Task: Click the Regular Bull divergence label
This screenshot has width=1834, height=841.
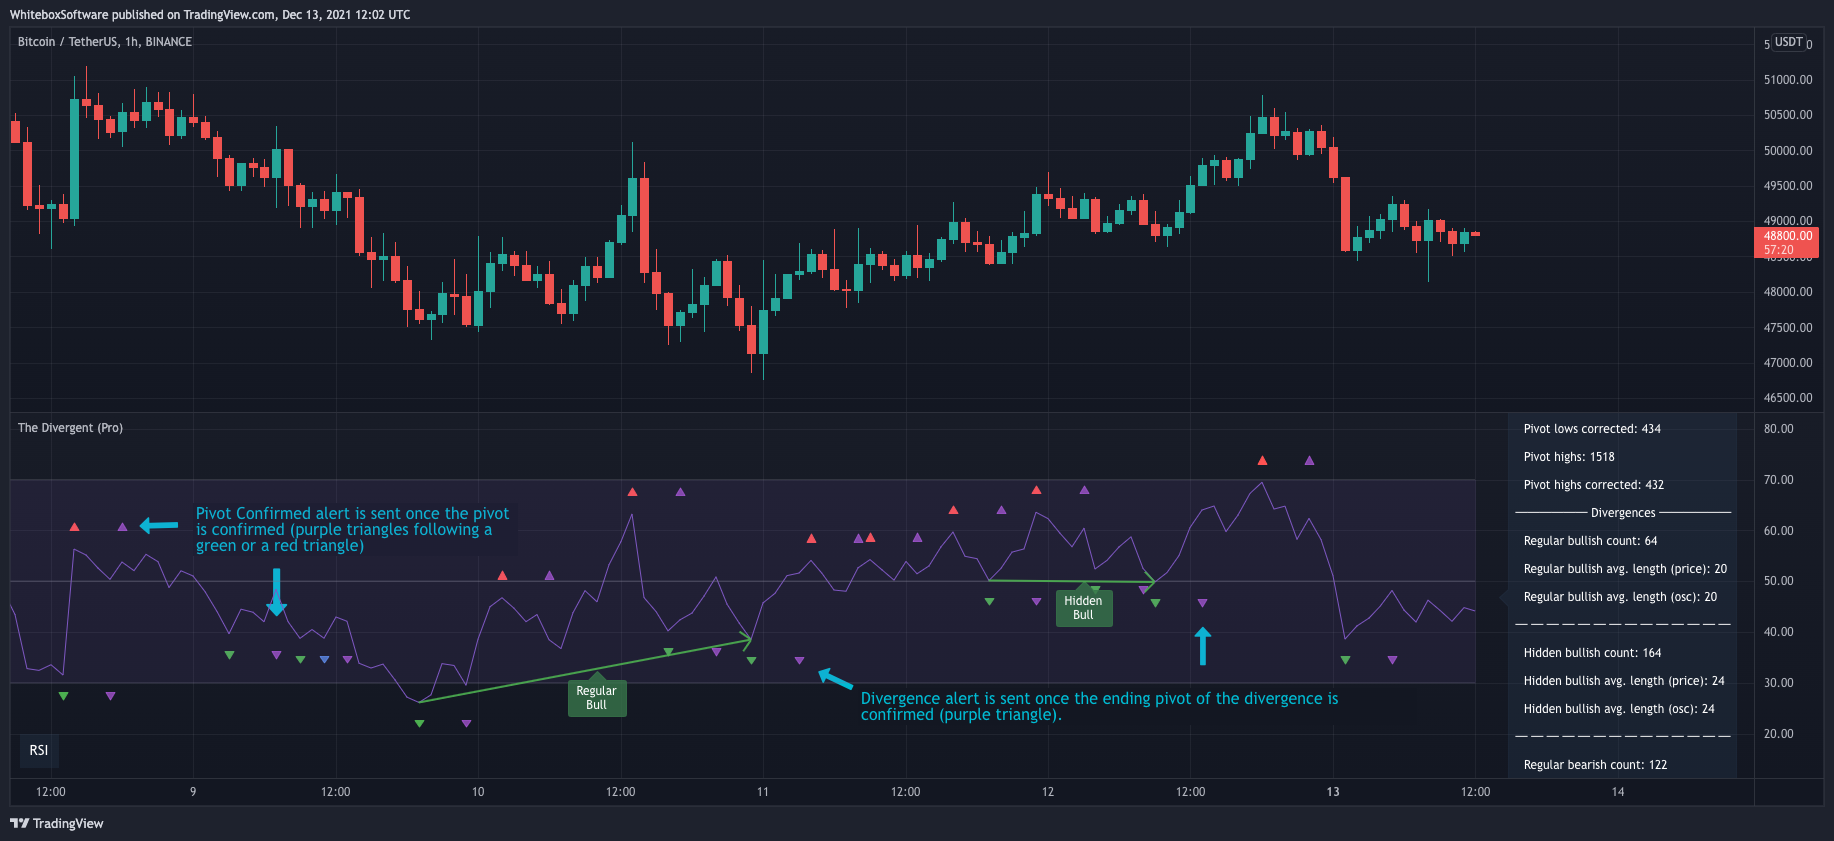Action: point(596,698)
